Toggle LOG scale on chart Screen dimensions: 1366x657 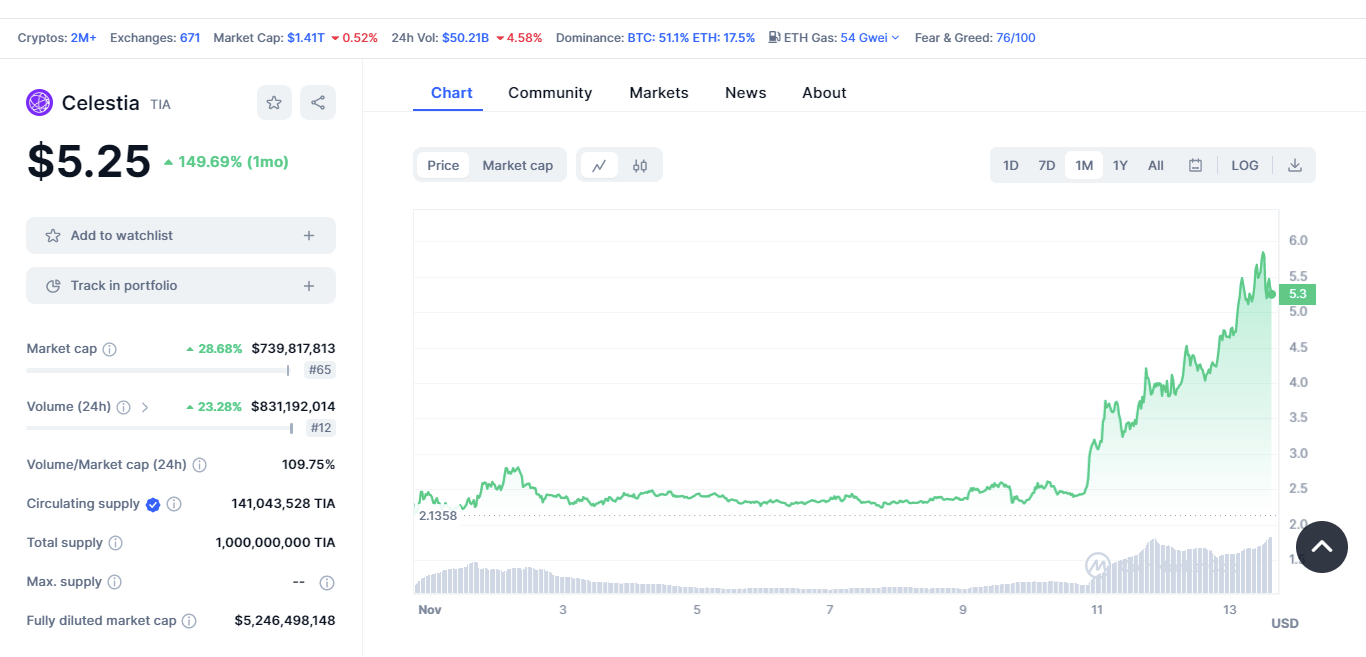(1245, 165)
